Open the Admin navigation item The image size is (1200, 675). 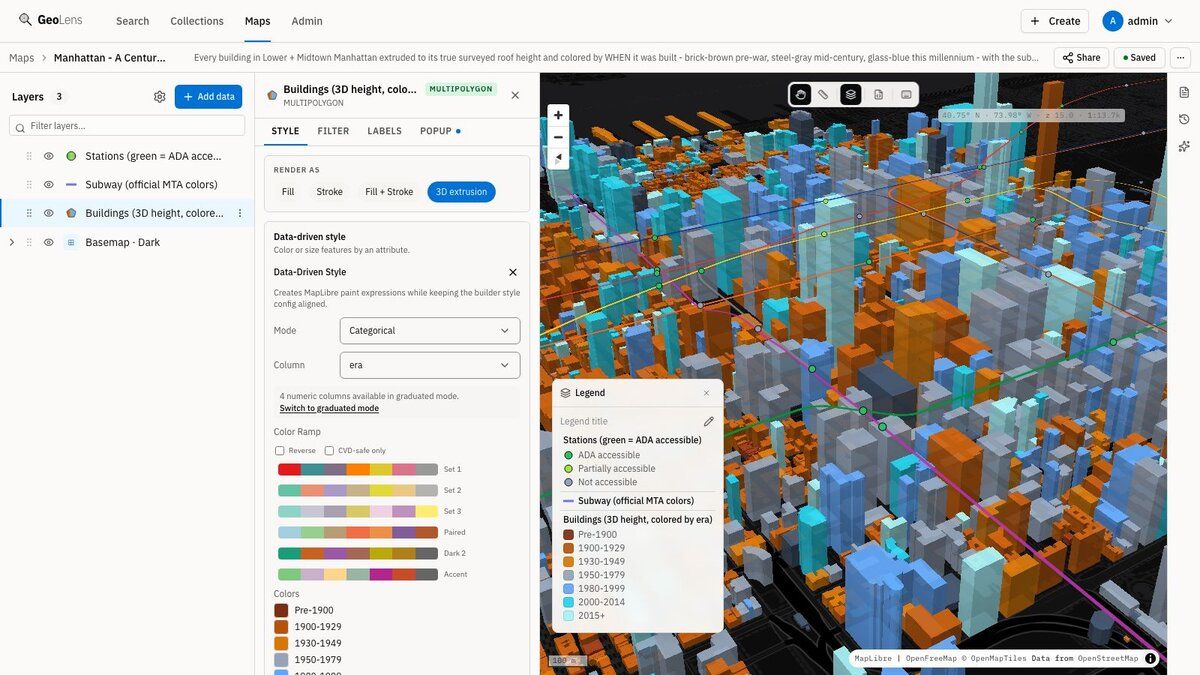(307, 21)
